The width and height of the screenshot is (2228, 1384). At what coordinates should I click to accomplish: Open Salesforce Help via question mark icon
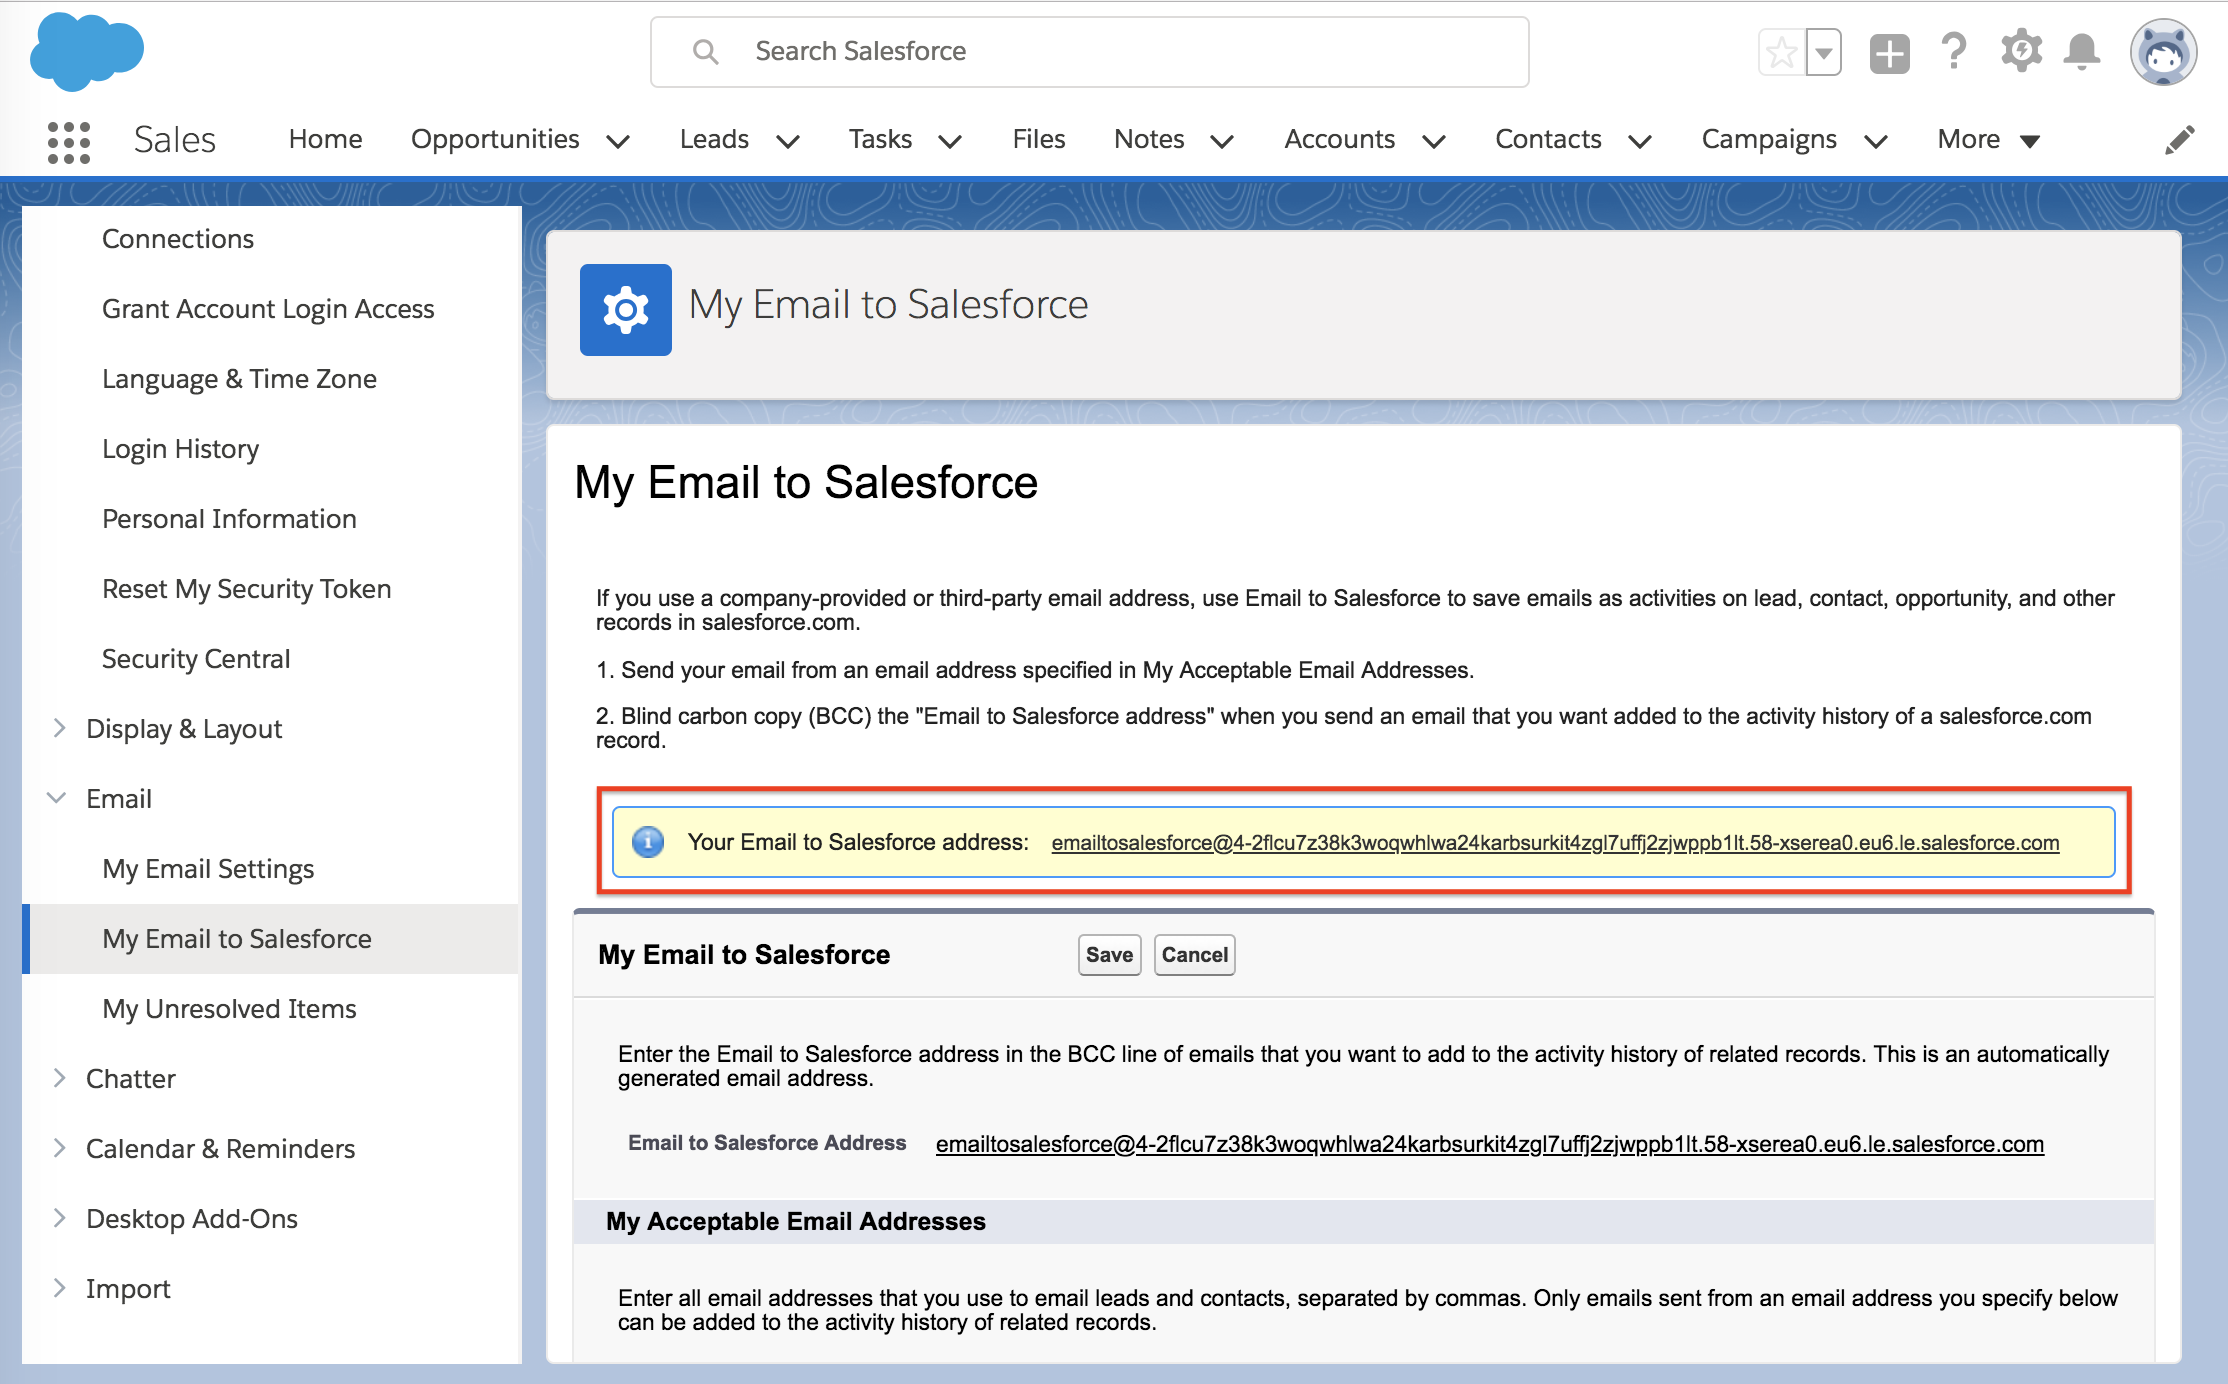[1953, 51]
